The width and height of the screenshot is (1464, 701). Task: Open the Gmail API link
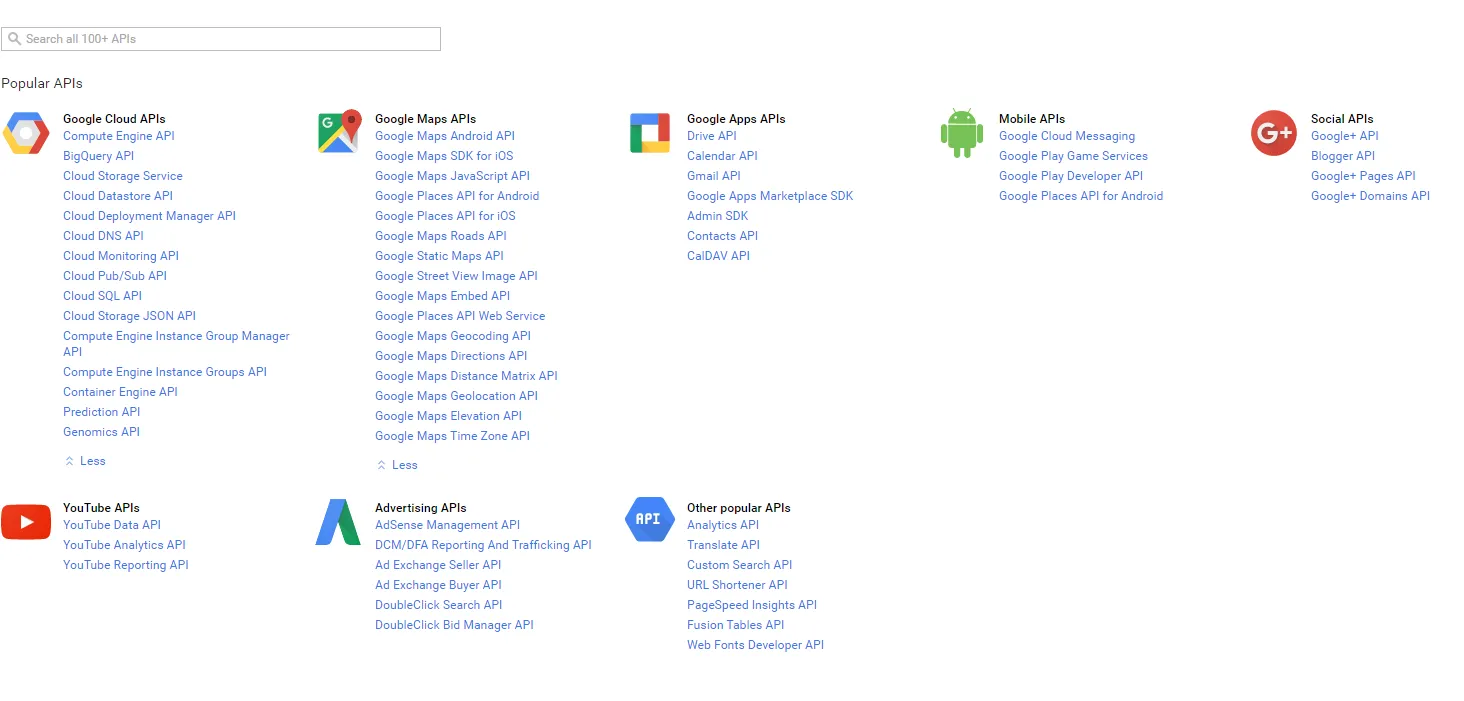(x=713, y=176)
